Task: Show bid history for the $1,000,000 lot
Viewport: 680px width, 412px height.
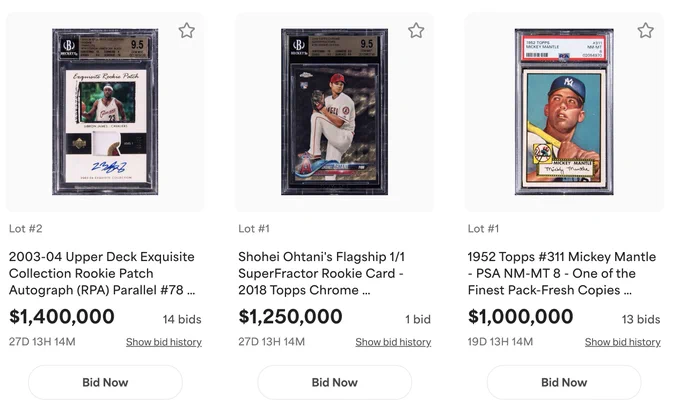Action: pos(623,342)
